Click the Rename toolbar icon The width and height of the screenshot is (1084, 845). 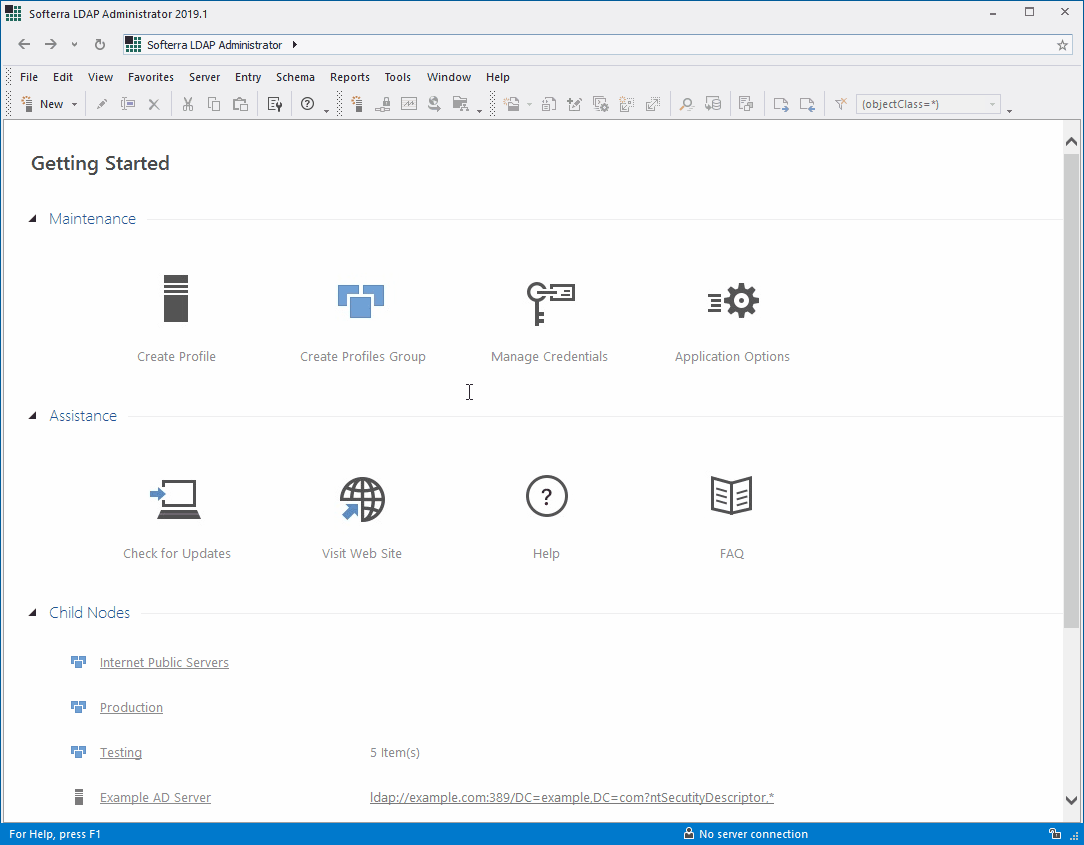[x=128, y=104]
